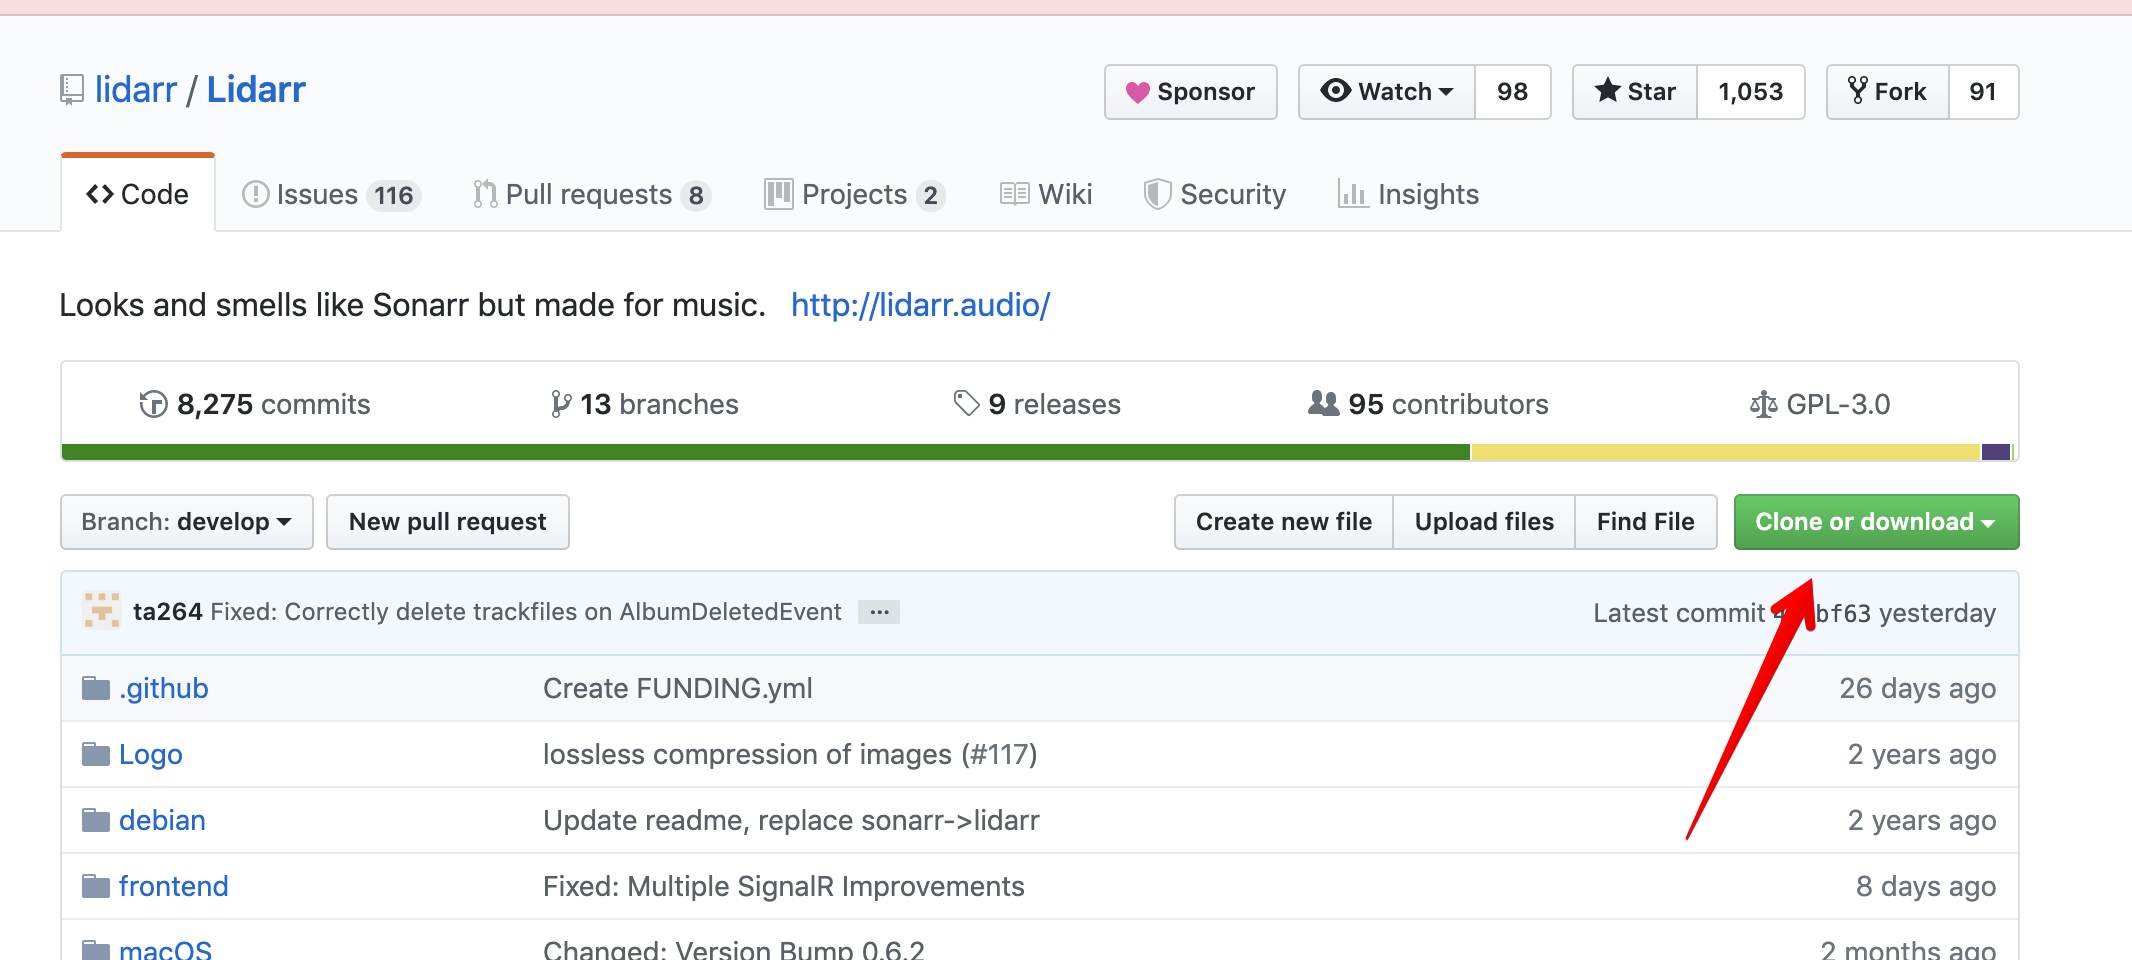Click the tag icon next to 9 releases

point(966,402)
